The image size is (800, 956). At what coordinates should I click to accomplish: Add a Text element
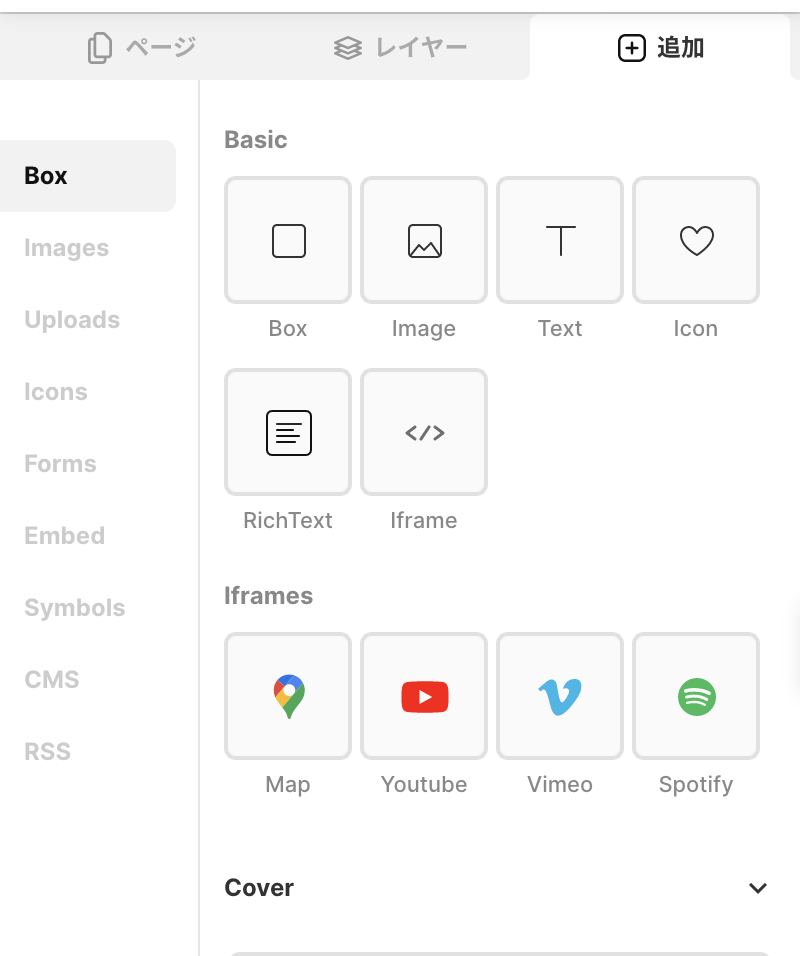(560, 240)
